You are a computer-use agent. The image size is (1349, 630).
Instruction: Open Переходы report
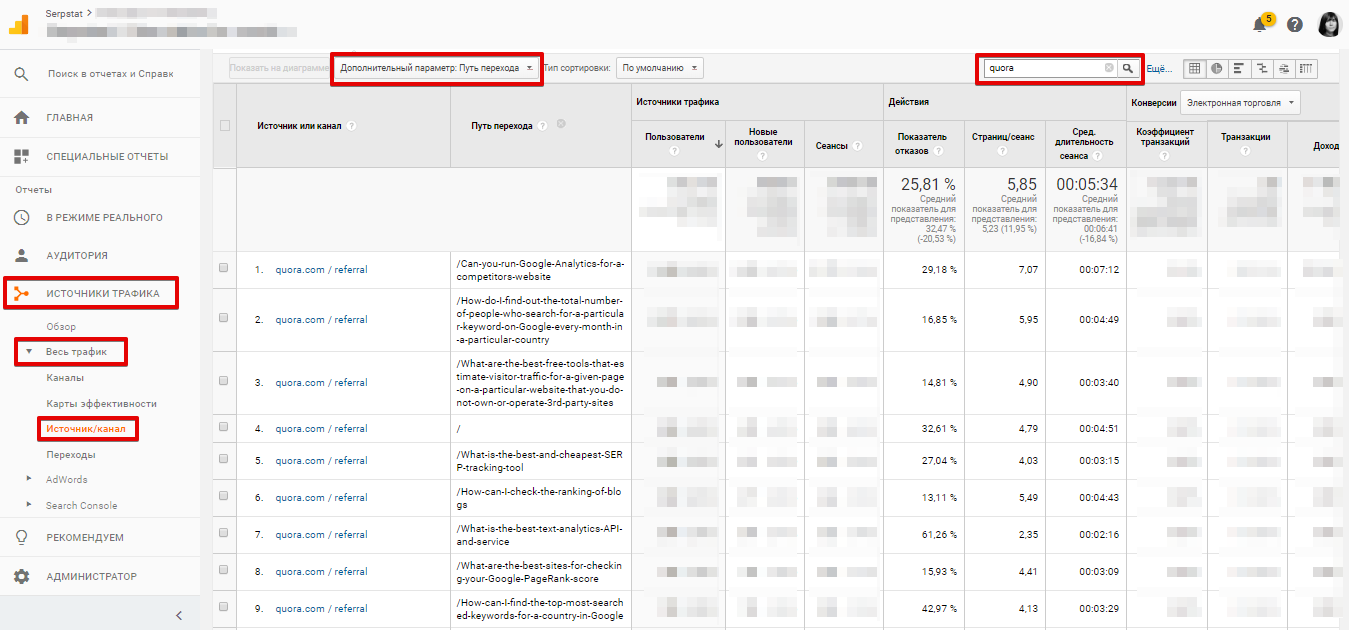click(71, 454)
